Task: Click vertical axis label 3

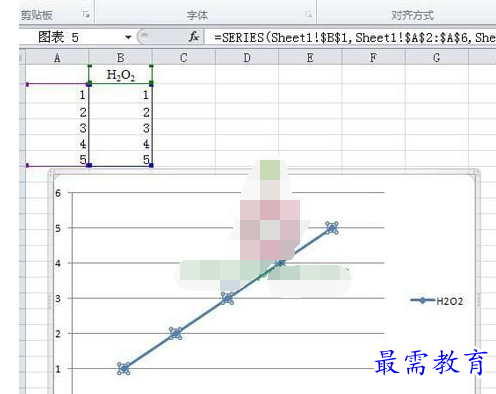Action: 58,299
